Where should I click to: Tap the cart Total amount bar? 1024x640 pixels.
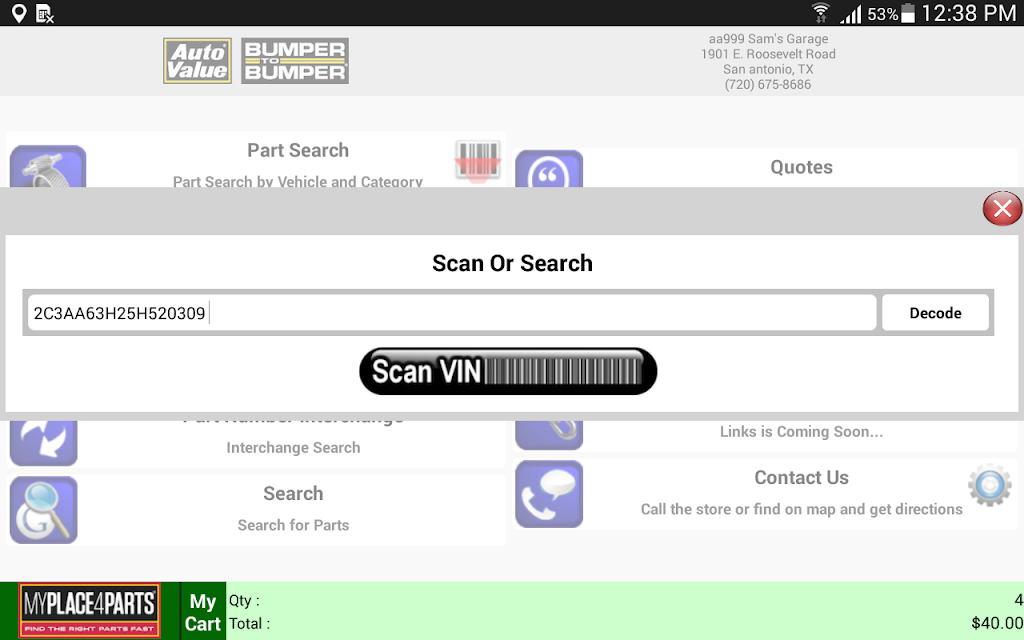click(x=625, y=623)
